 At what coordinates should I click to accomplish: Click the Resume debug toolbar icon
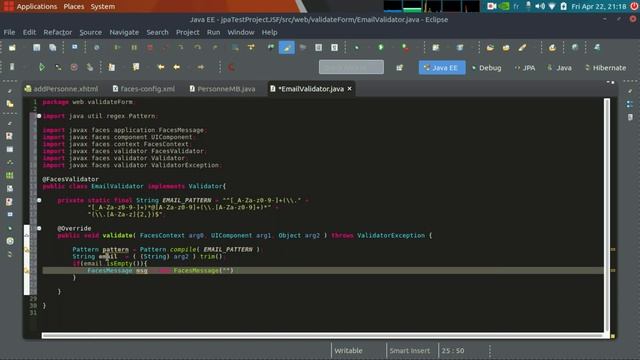(117, 48)
